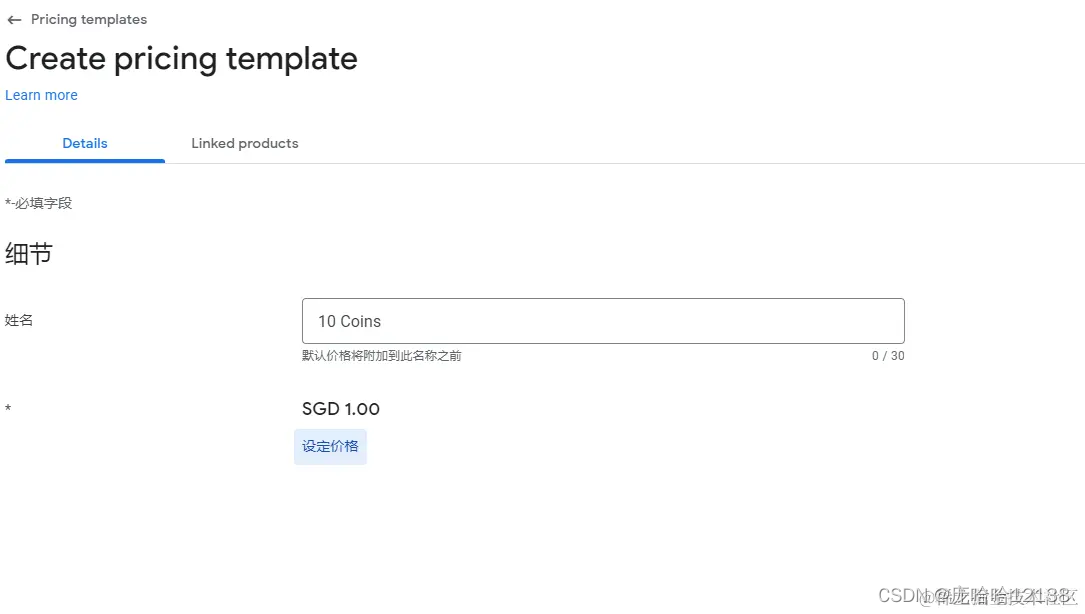
Task: Click the 细节 section heading
Action: pyautogui.click(x=28, y=254)
